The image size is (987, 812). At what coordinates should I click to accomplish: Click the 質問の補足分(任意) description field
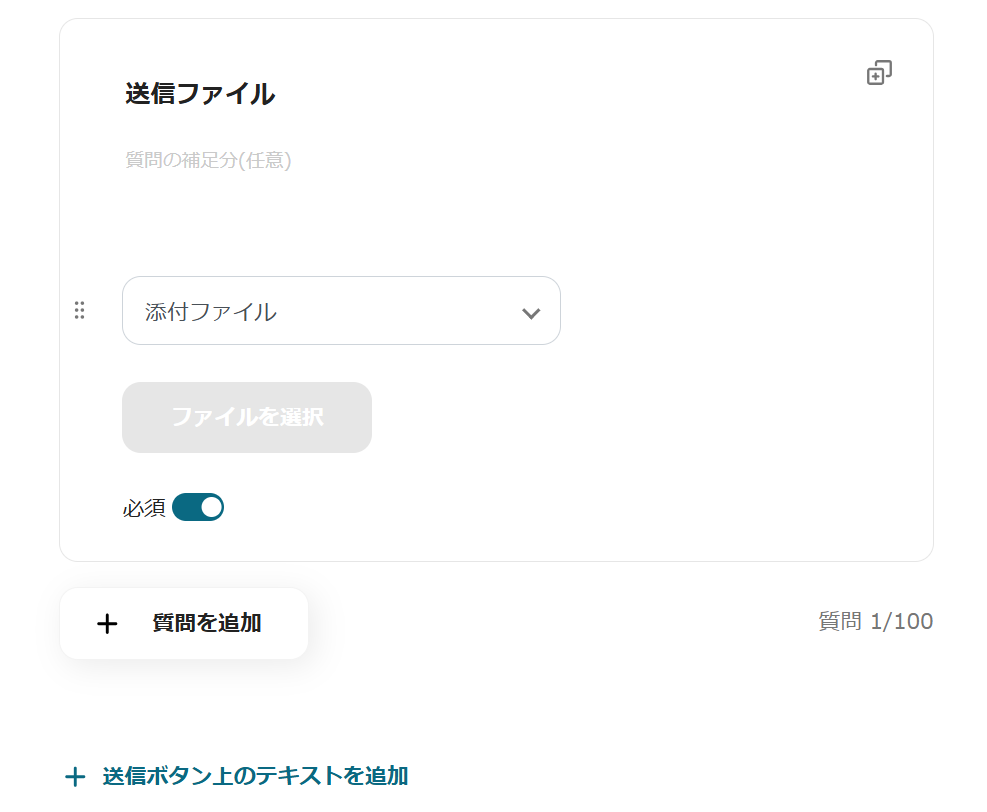pyautogui.click(x=208, y=160)
